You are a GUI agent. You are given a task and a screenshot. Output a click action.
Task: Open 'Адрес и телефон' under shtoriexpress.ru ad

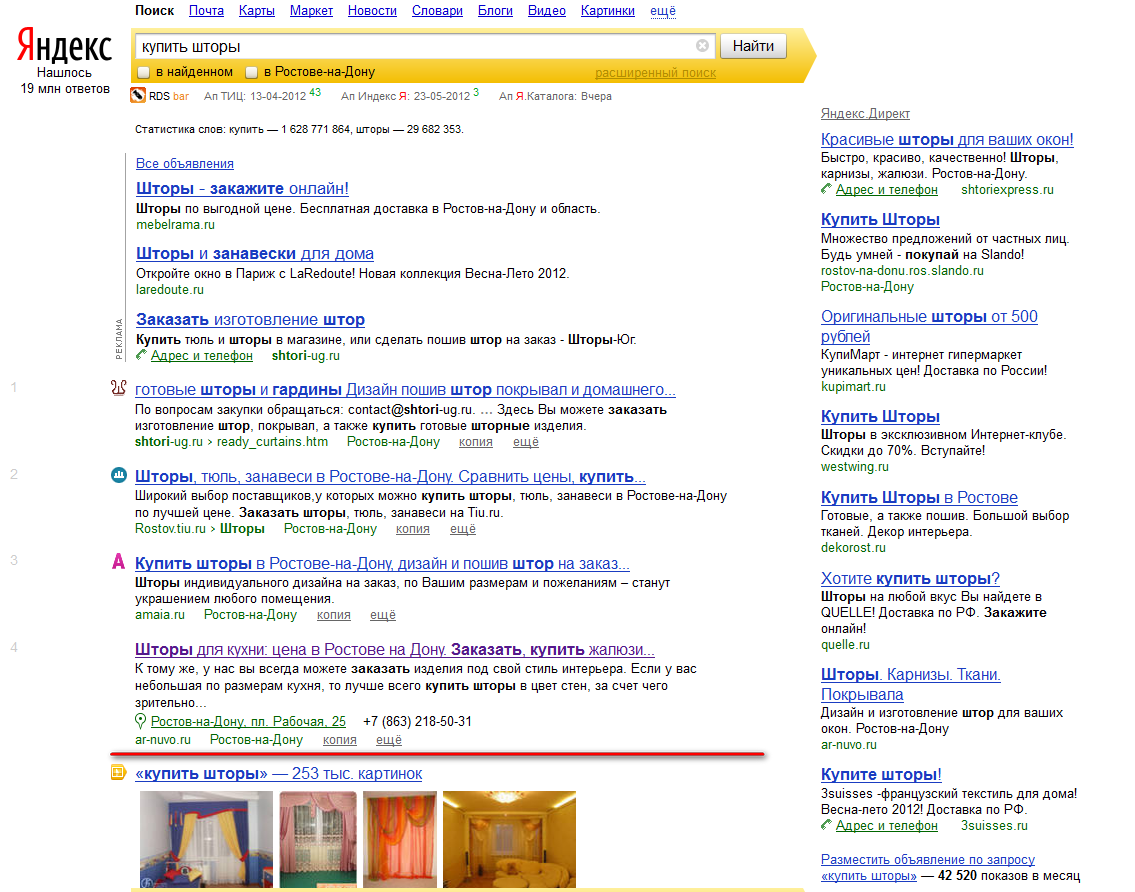(887, 190)
